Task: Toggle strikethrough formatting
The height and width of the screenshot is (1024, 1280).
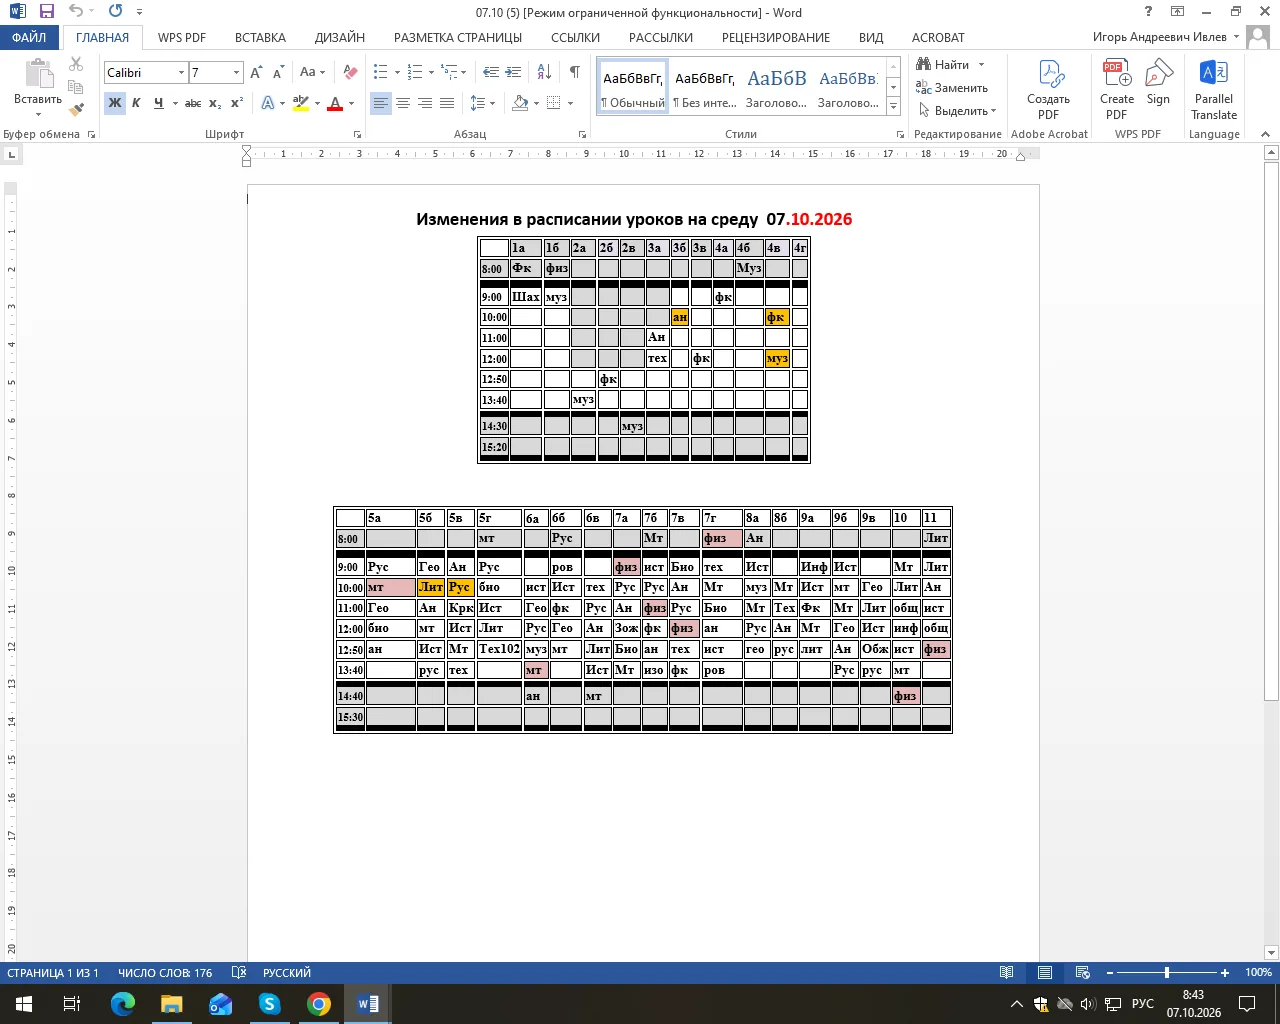Action: point(193,103)
